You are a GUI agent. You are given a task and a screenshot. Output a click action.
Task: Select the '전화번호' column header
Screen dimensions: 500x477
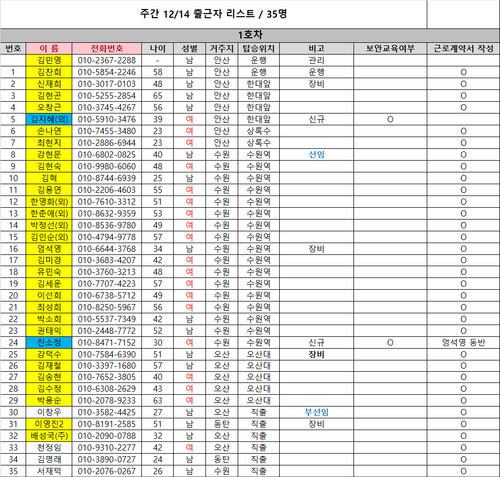(x=107, y=49)
